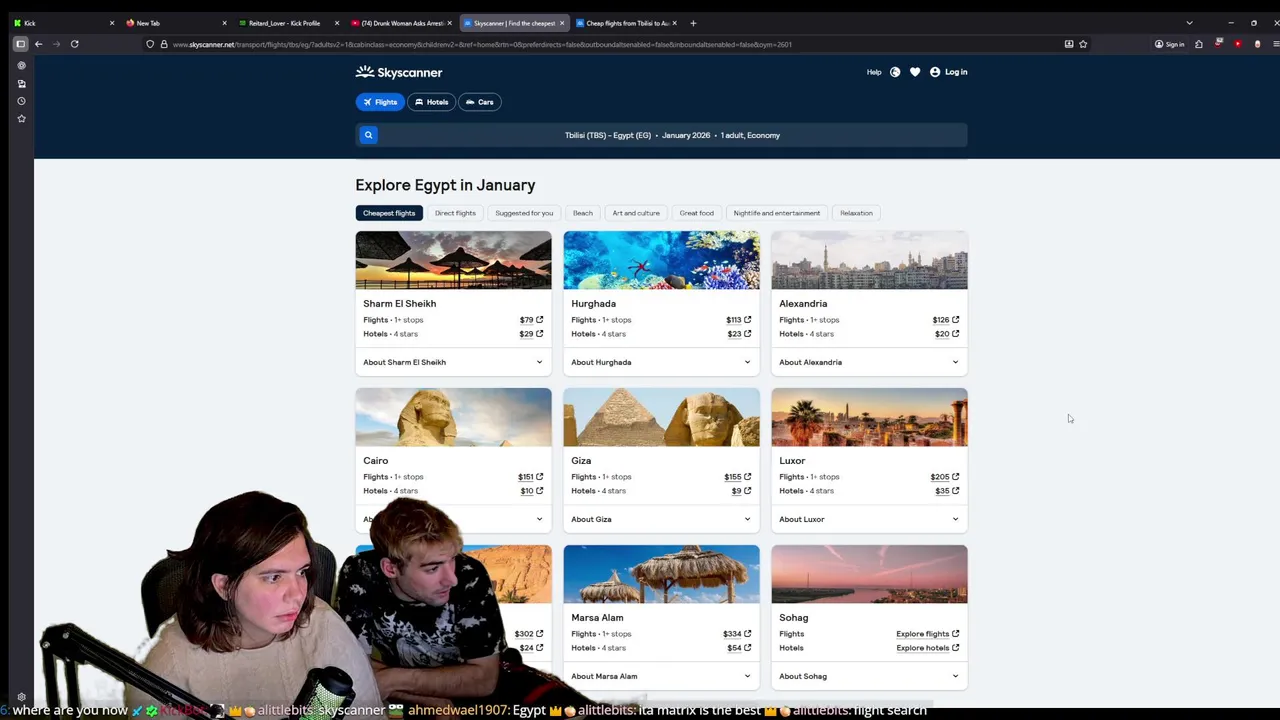Select the Great food filter
This screenshot has width=1280, height=720.
[697, 213]
